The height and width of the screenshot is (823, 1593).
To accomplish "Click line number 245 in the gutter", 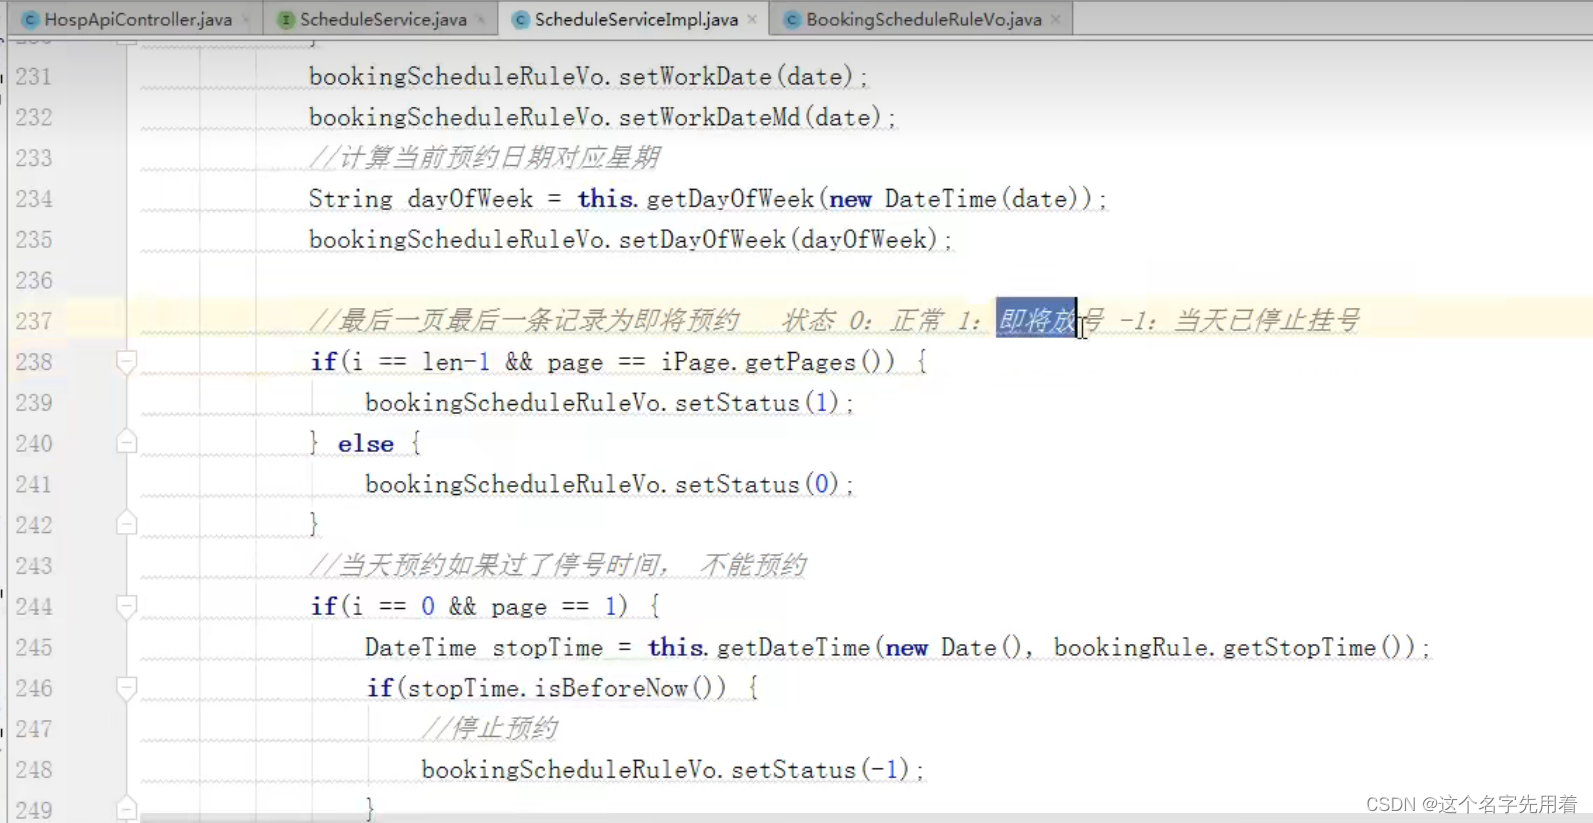I will coord(33,648).
